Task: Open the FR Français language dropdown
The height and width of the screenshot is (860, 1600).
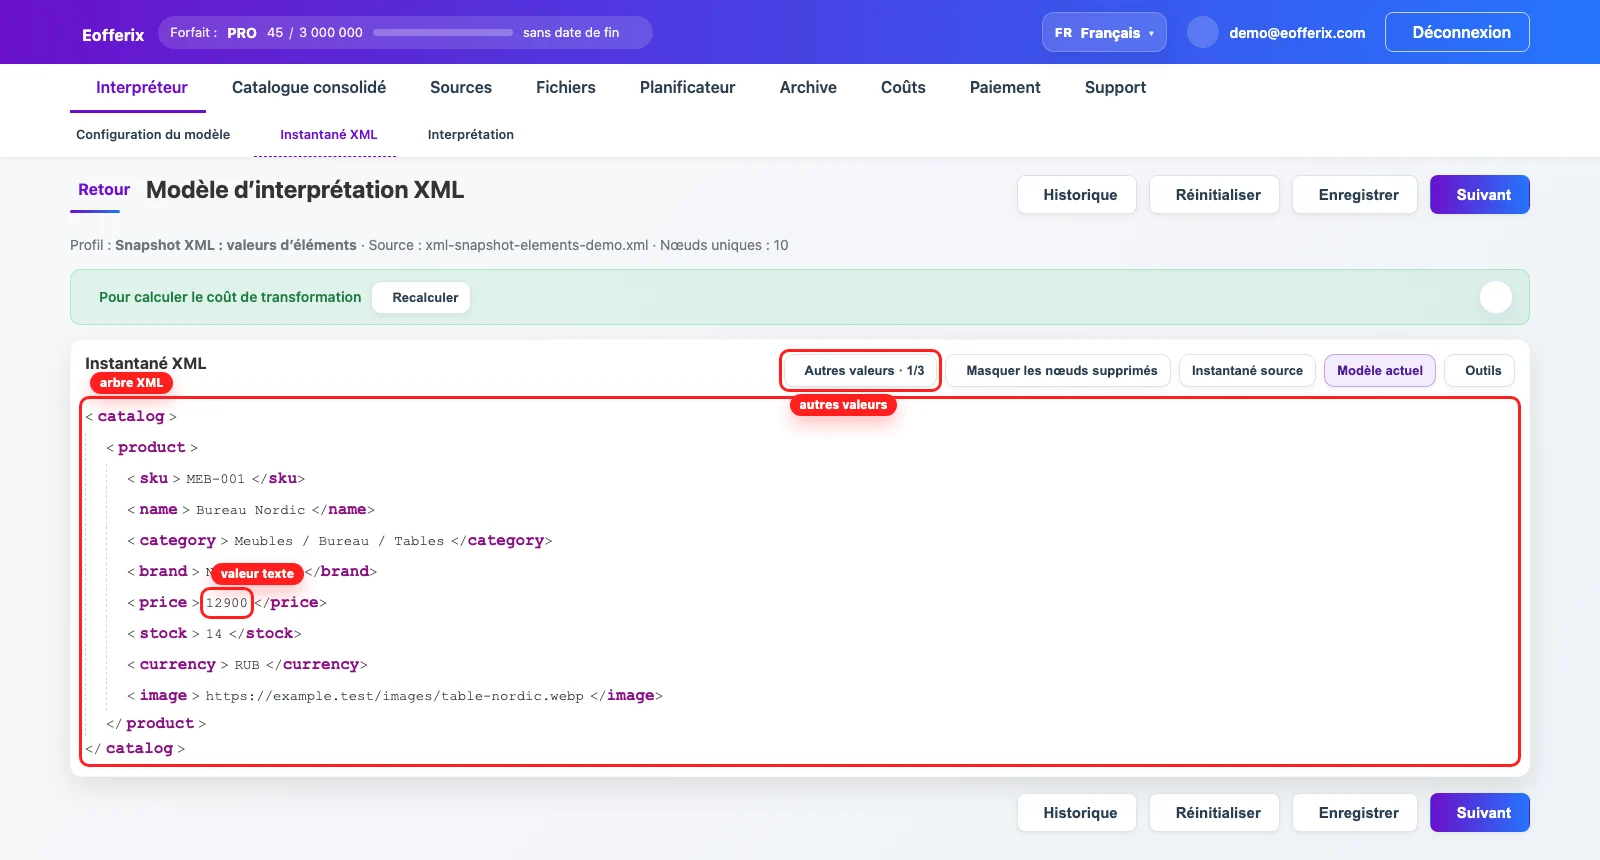Action: pyautogui.click(x=1104, y=32)
